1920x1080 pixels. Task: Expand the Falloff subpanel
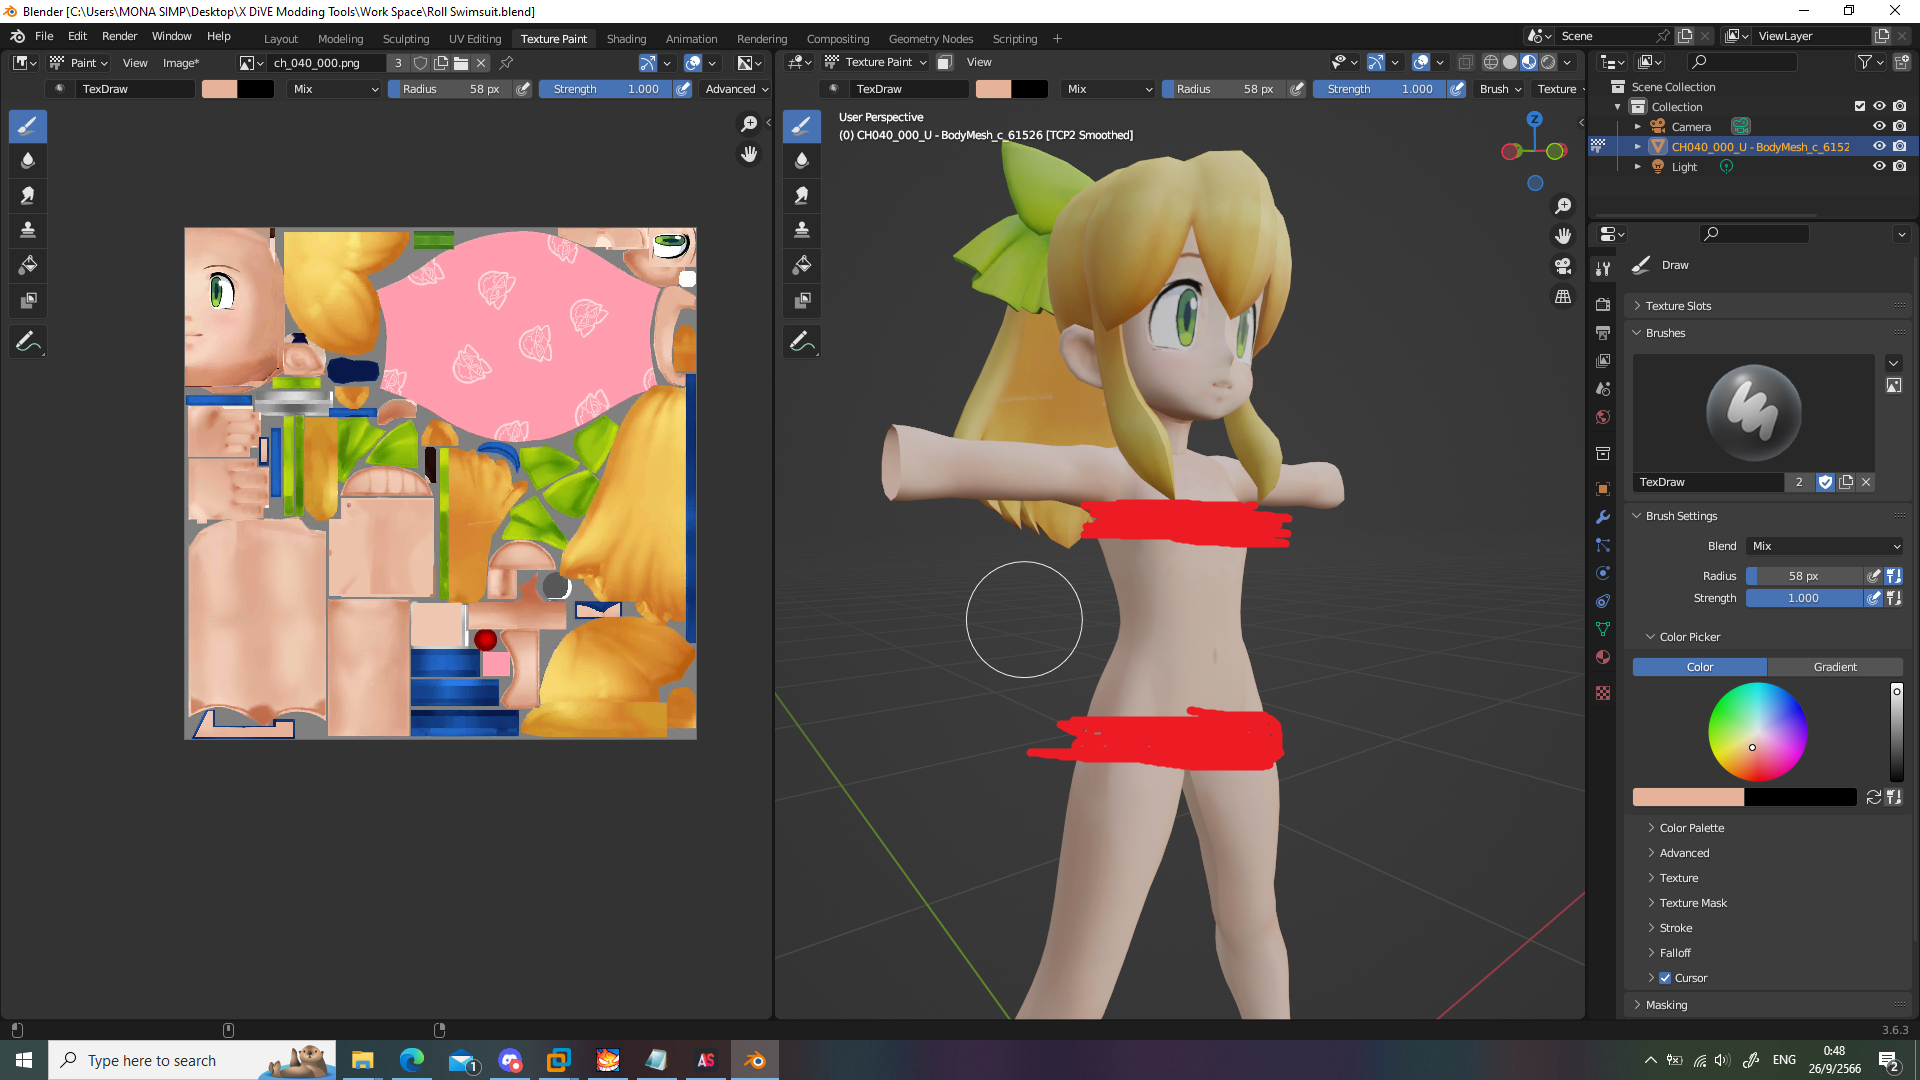1675,953
